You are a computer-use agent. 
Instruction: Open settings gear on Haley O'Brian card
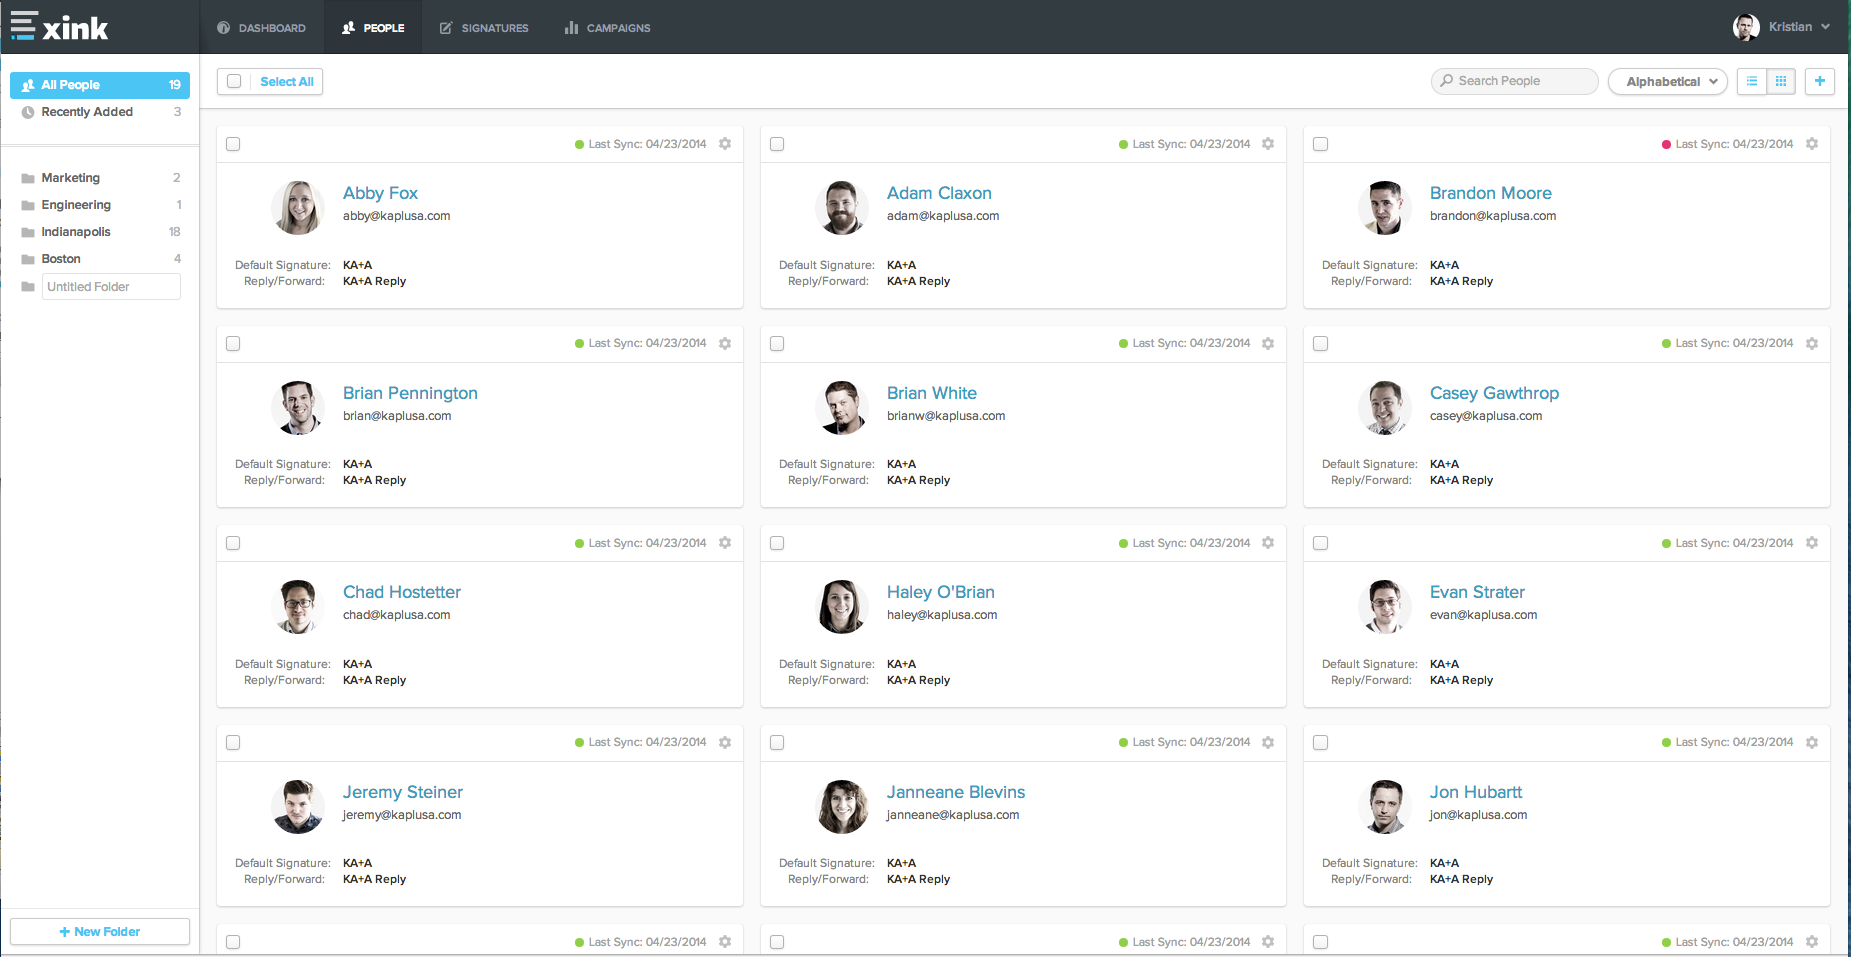[1268, 543]
